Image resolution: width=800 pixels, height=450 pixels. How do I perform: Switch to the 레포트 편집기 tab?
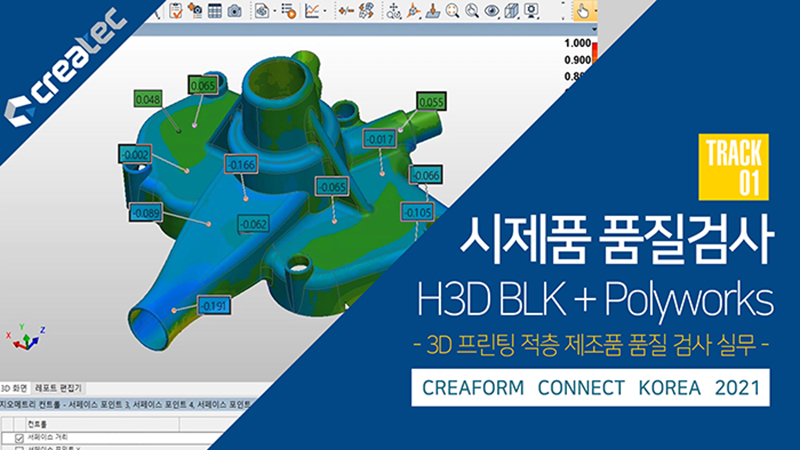[58, 388]
